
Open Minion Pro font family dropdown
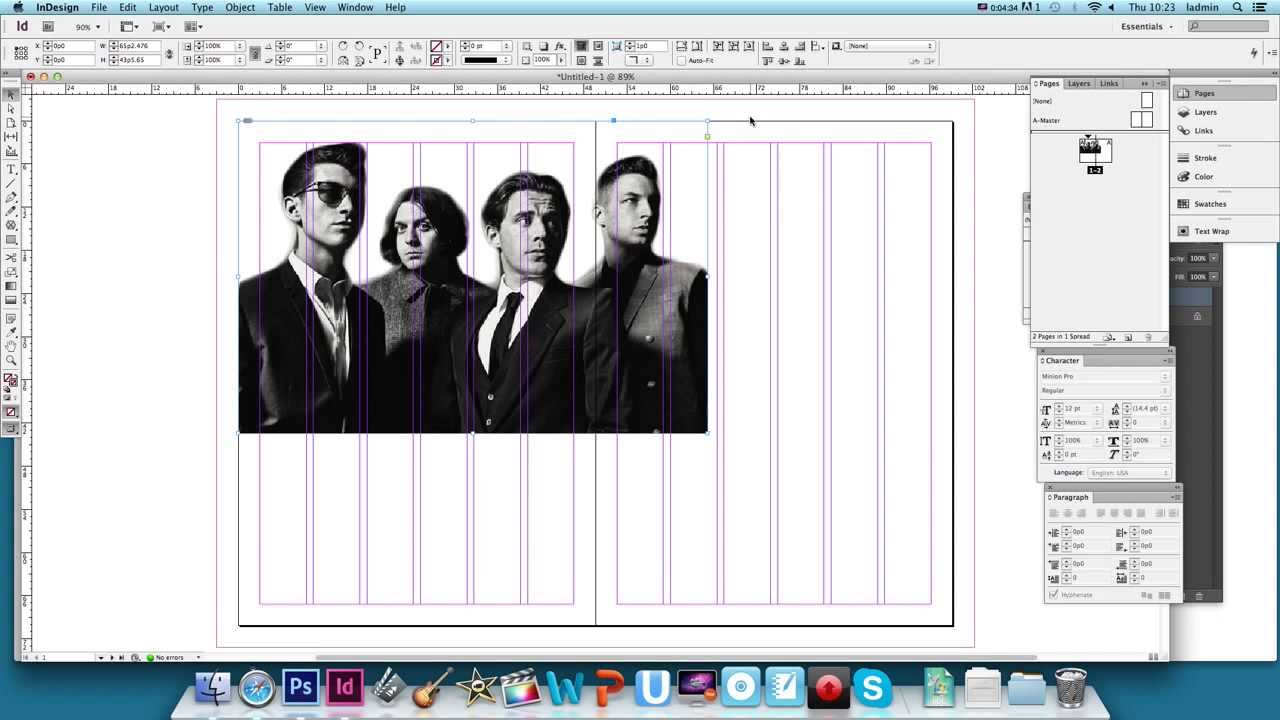[1104, 377]
